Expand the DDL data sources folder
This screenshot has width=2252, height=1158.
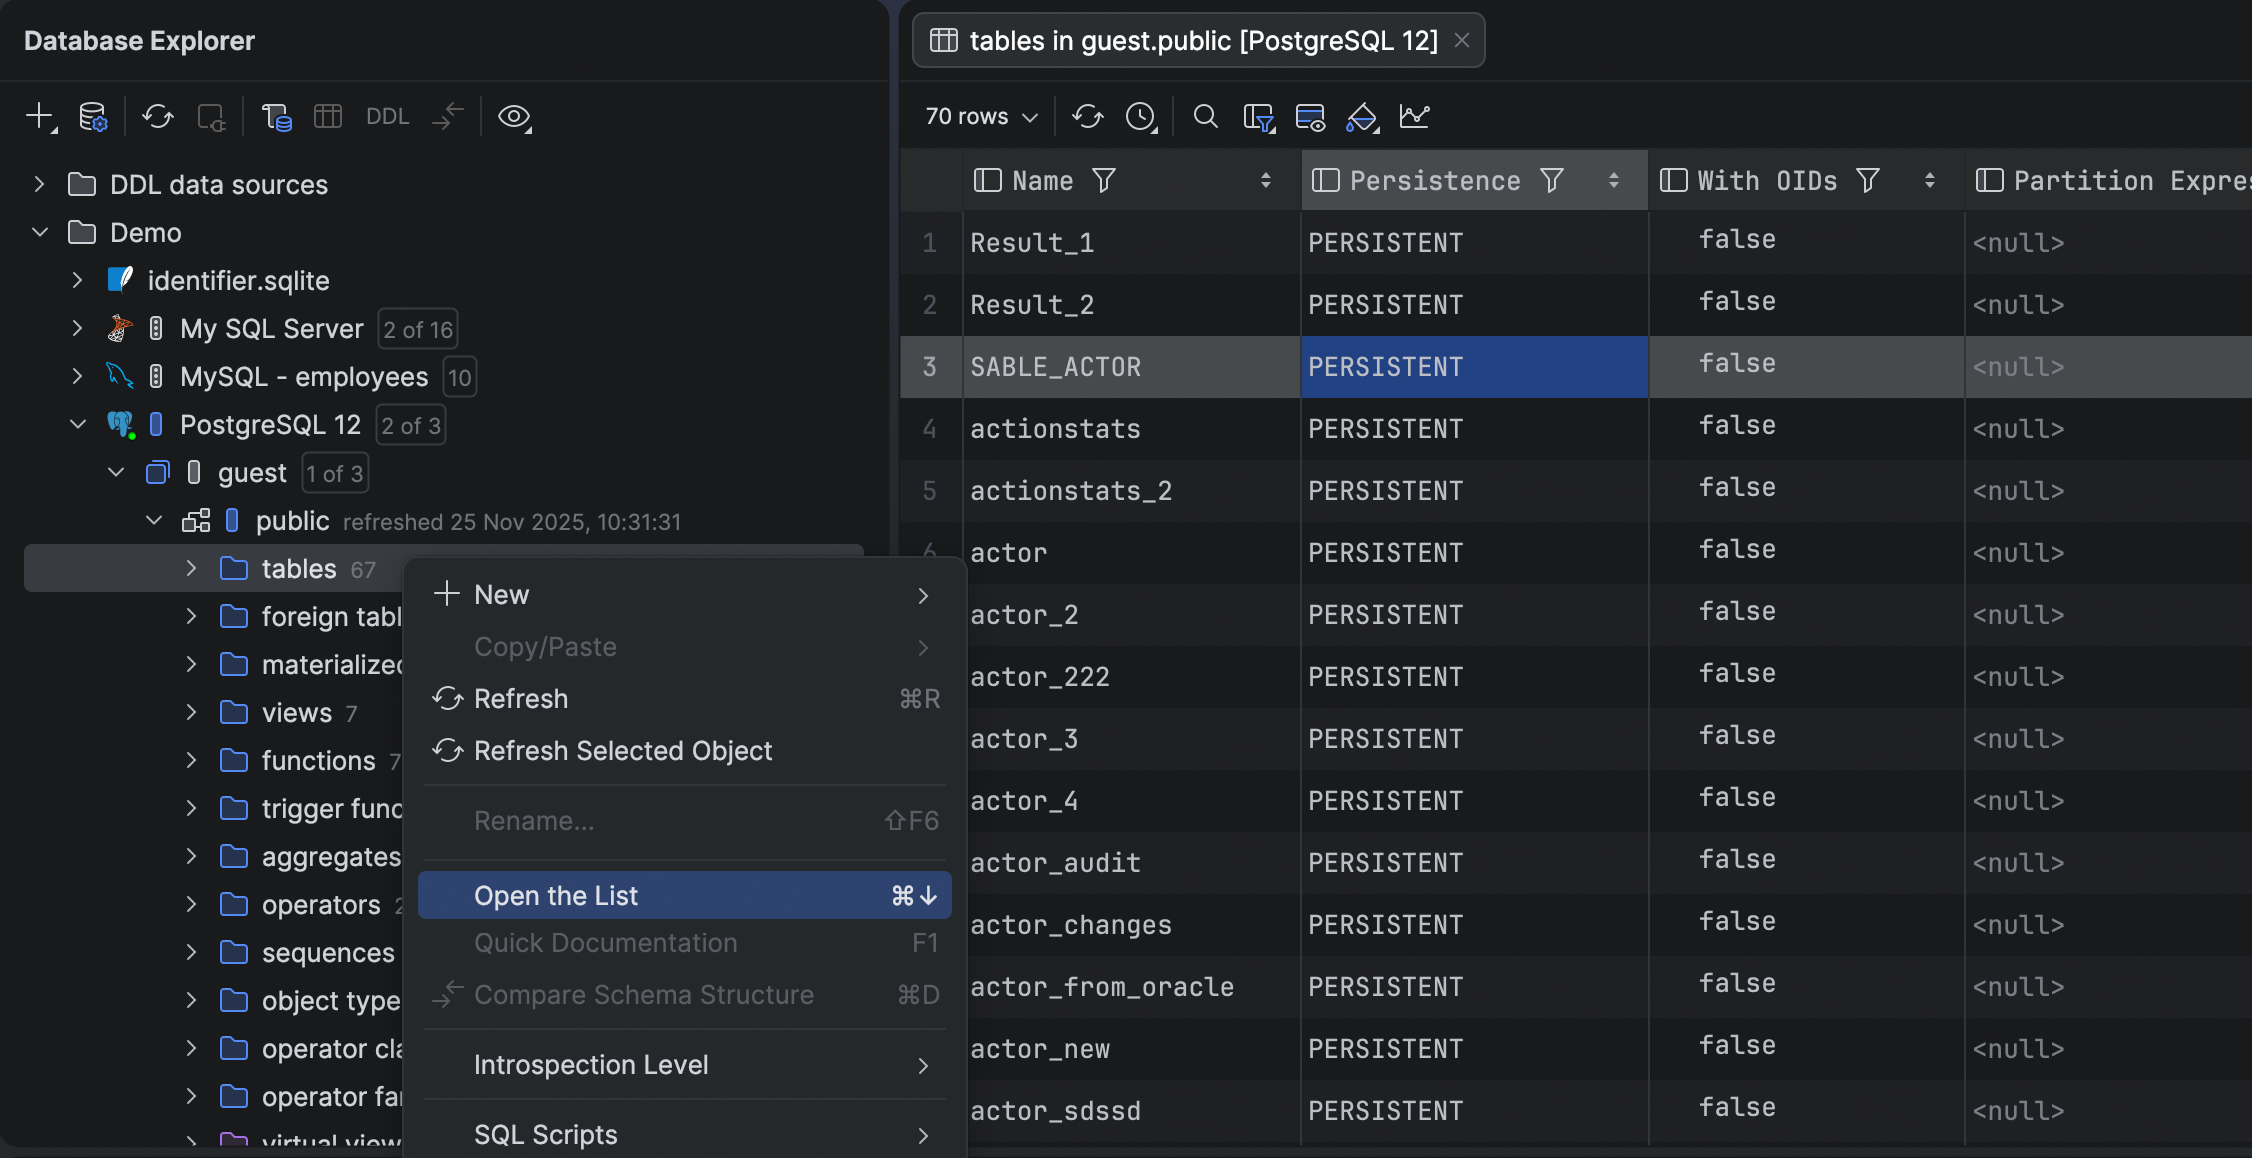click(38, 184)
